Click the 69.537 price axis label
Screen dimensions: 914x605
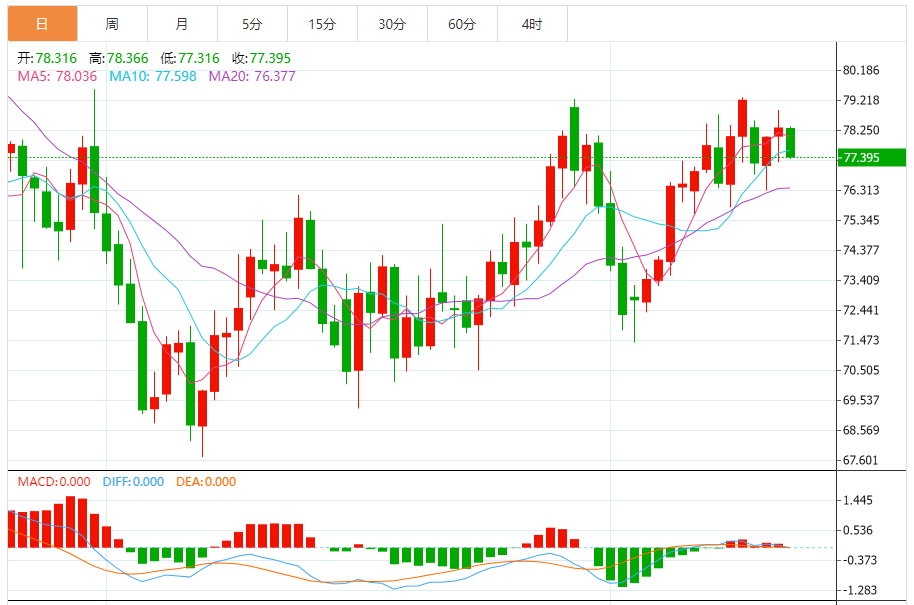[861, 400]
